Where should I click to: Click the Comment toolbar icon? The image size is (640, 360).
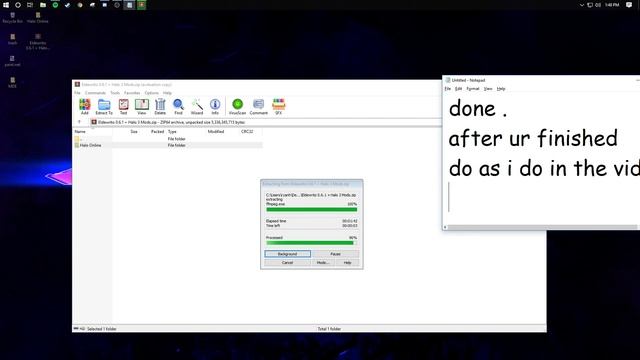click(258, 106)
